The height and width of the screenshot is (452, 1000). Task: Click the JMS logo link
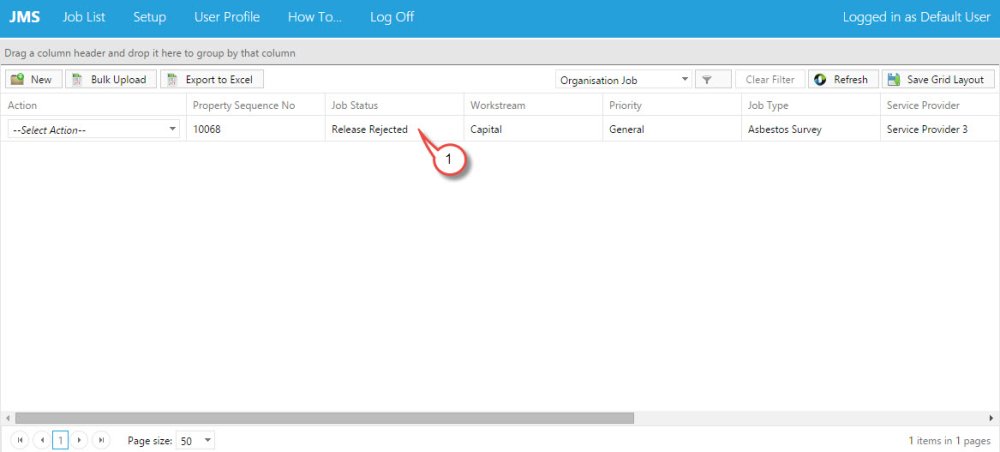24,17
